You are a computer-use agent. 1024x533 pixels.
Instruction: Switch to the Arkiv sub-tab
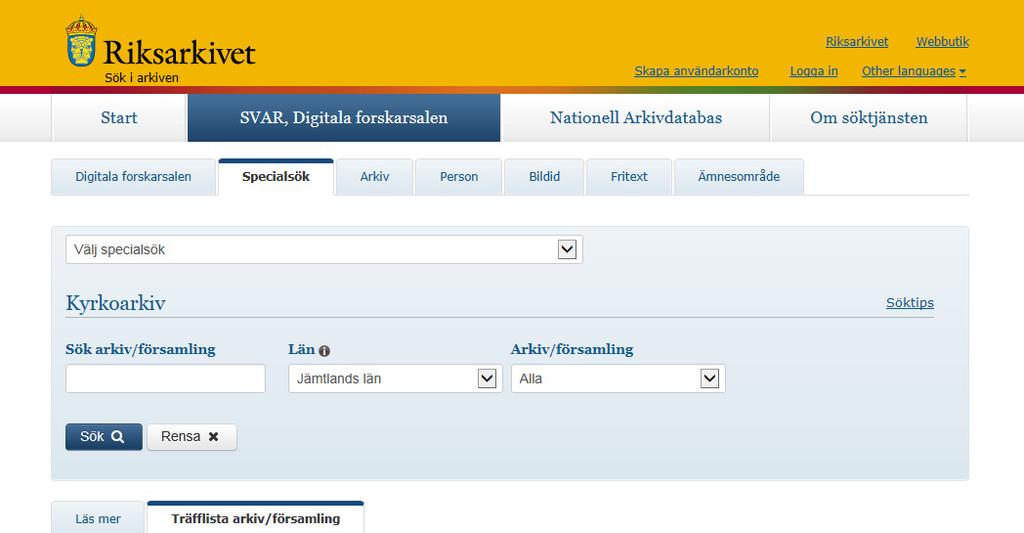point(374,176)
